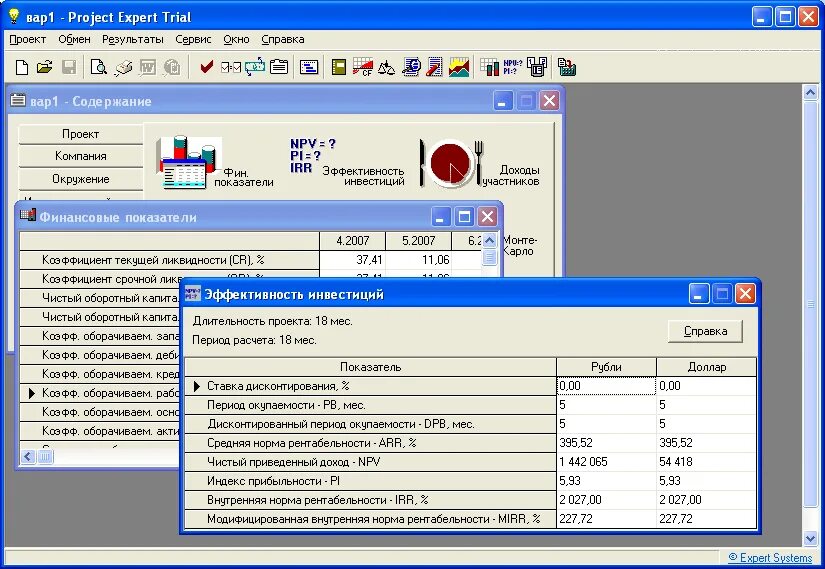Open the balance scales icon
Viewport: 825px width, 569px height.
(x=387, y=67)
